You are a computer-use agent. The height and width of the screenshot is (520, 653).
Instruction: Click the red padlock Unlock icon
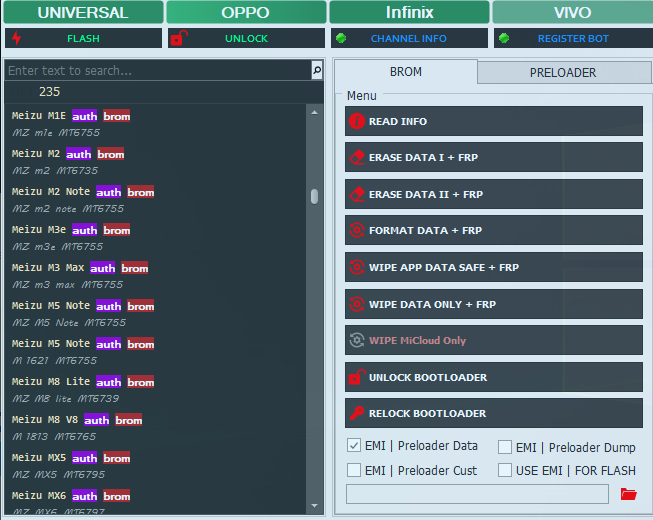pos(179,38)
